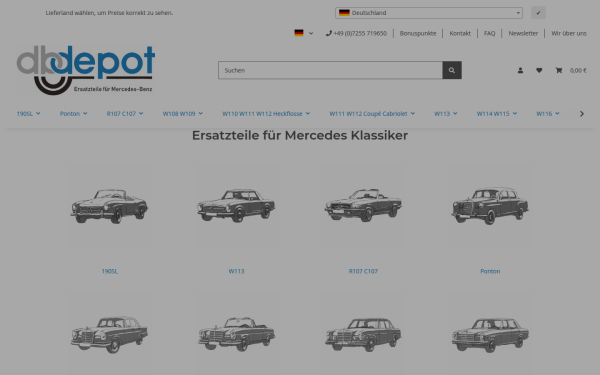This screenshot has width=600, height=375.
Task: Open the Bonuspunkte link
Action: tap(418, 33)
